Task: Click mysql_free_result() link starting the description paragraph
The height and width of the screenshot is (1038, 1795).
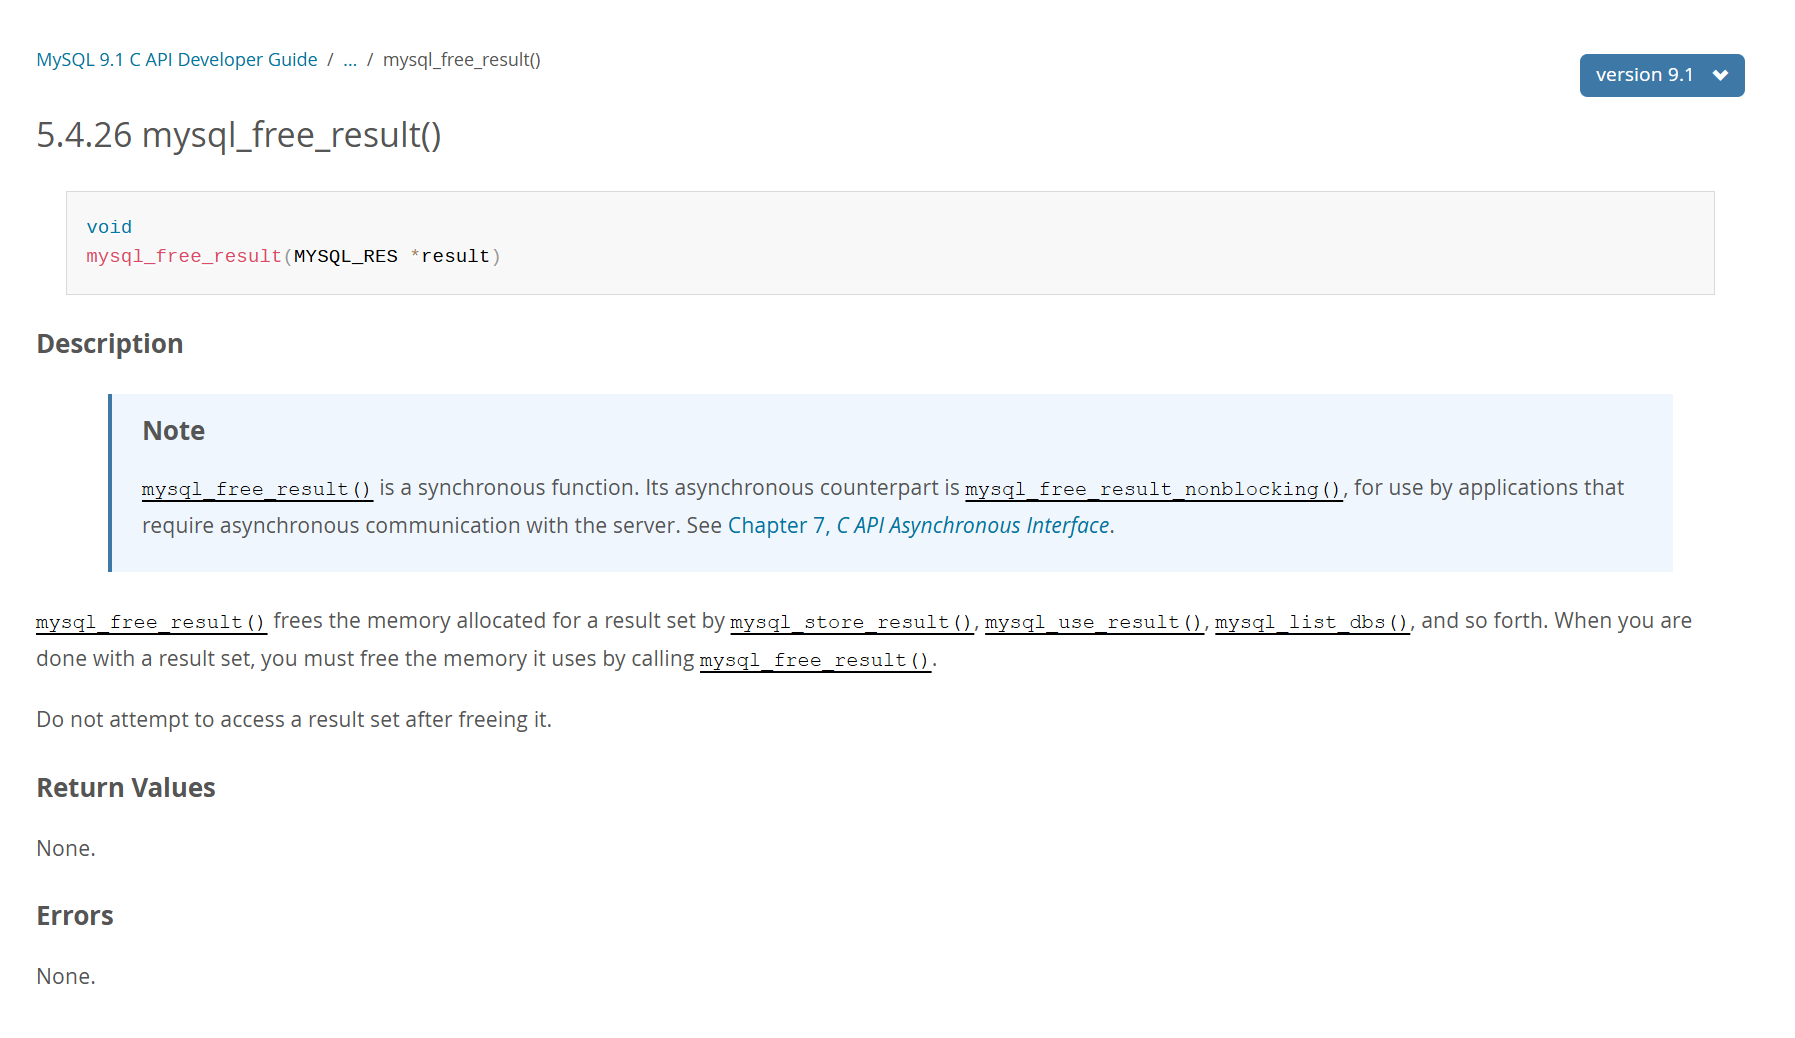Action: (x=151, y=622)
